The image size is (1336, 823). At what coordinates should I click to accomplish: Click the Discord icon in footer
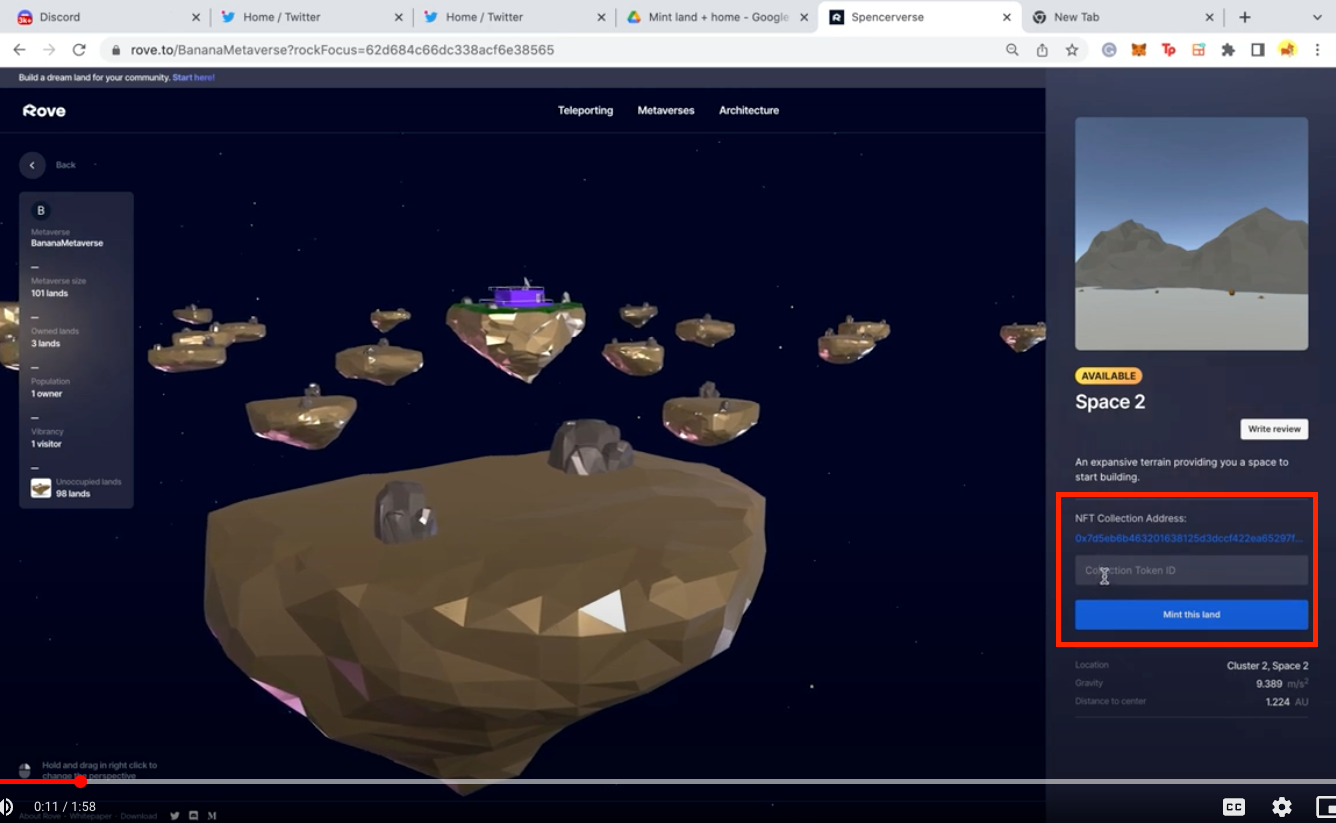193,816
